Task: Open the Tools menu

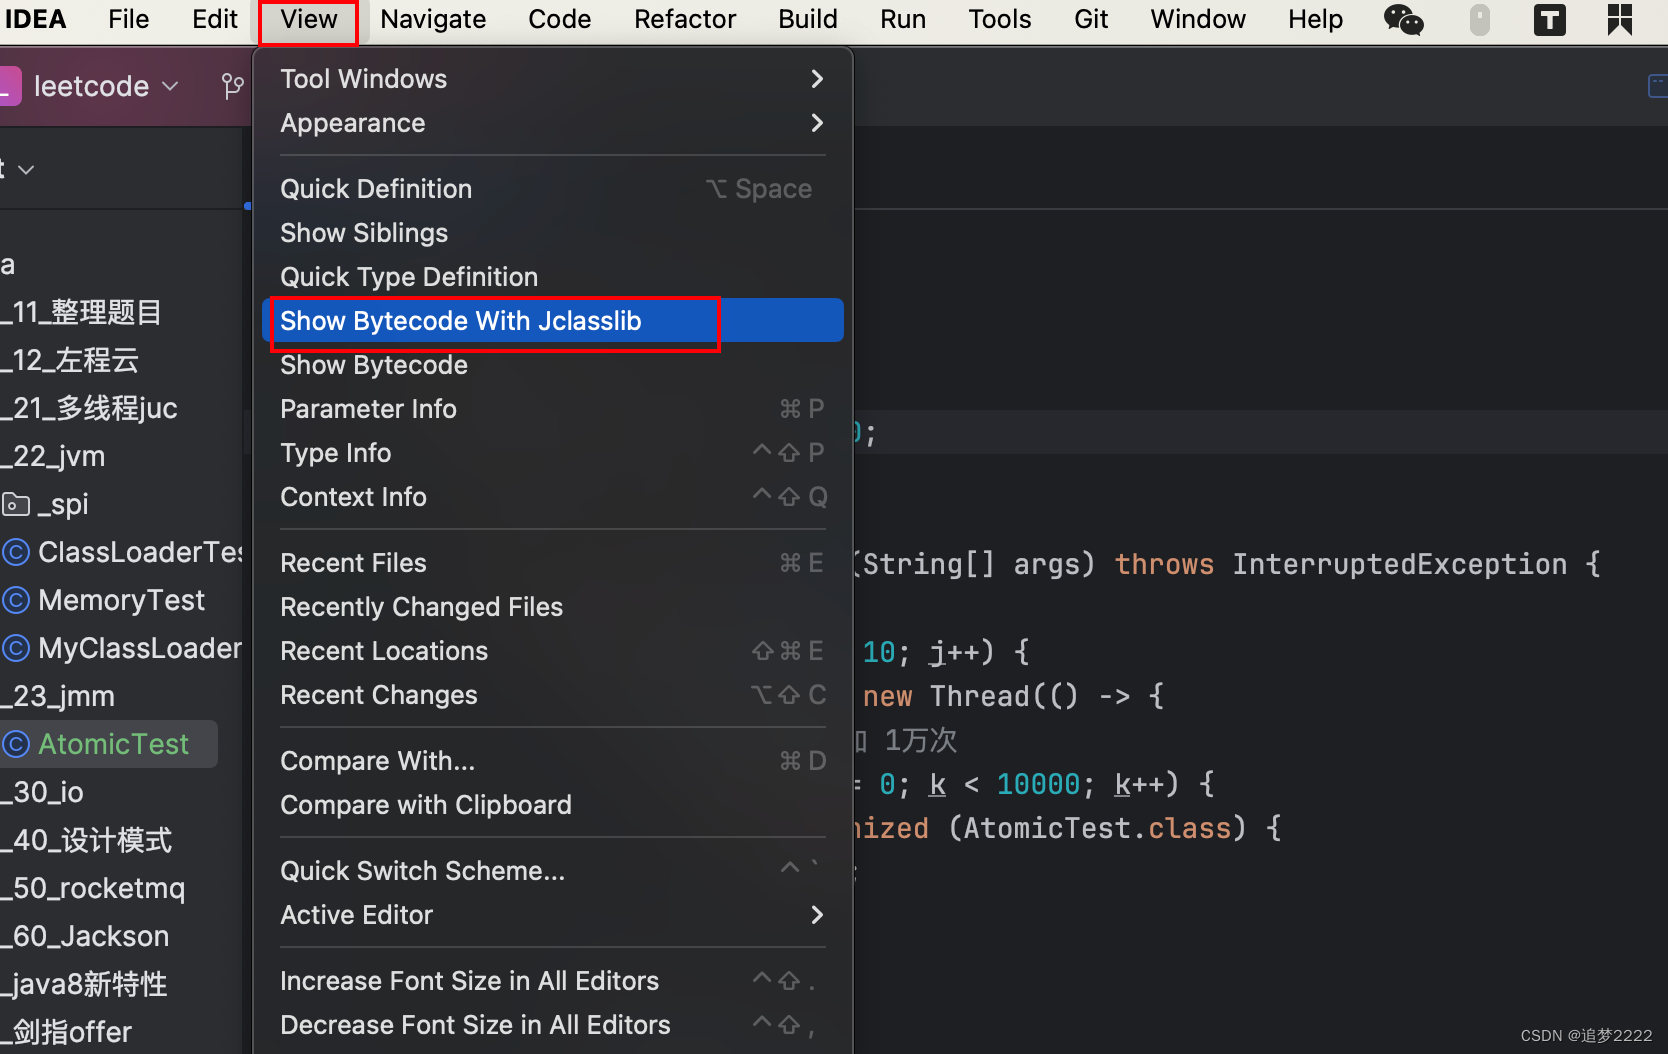Action: coord(1000,20)
